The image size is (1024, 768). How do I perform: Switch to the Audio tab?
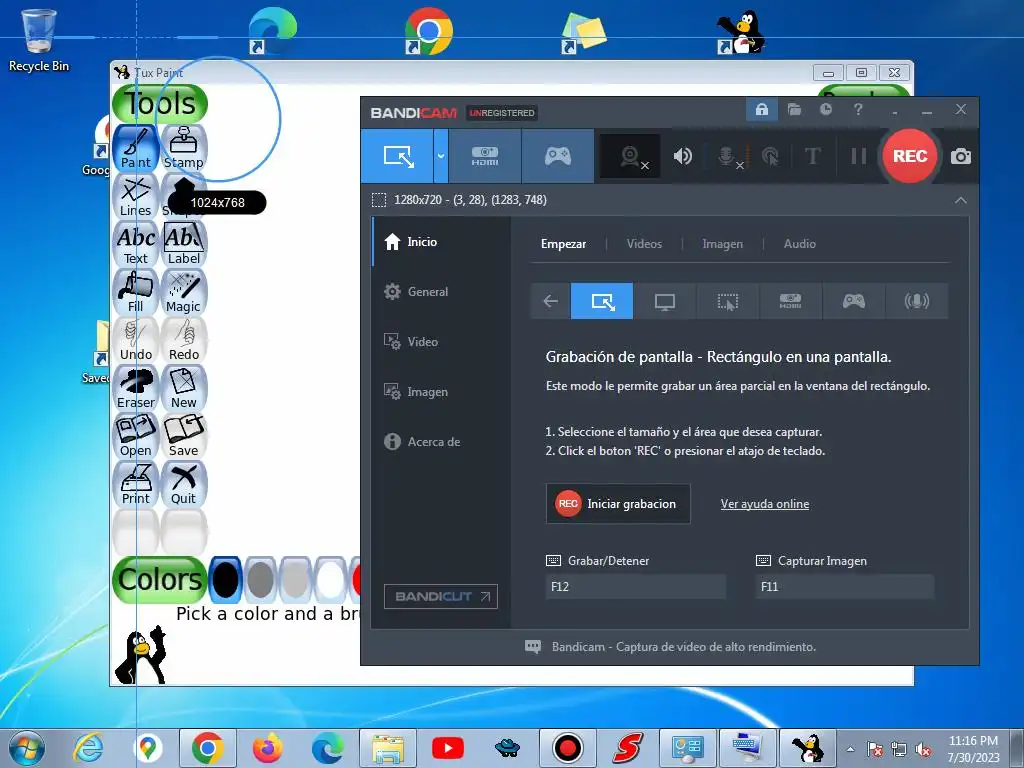click(x=799, y=244)
